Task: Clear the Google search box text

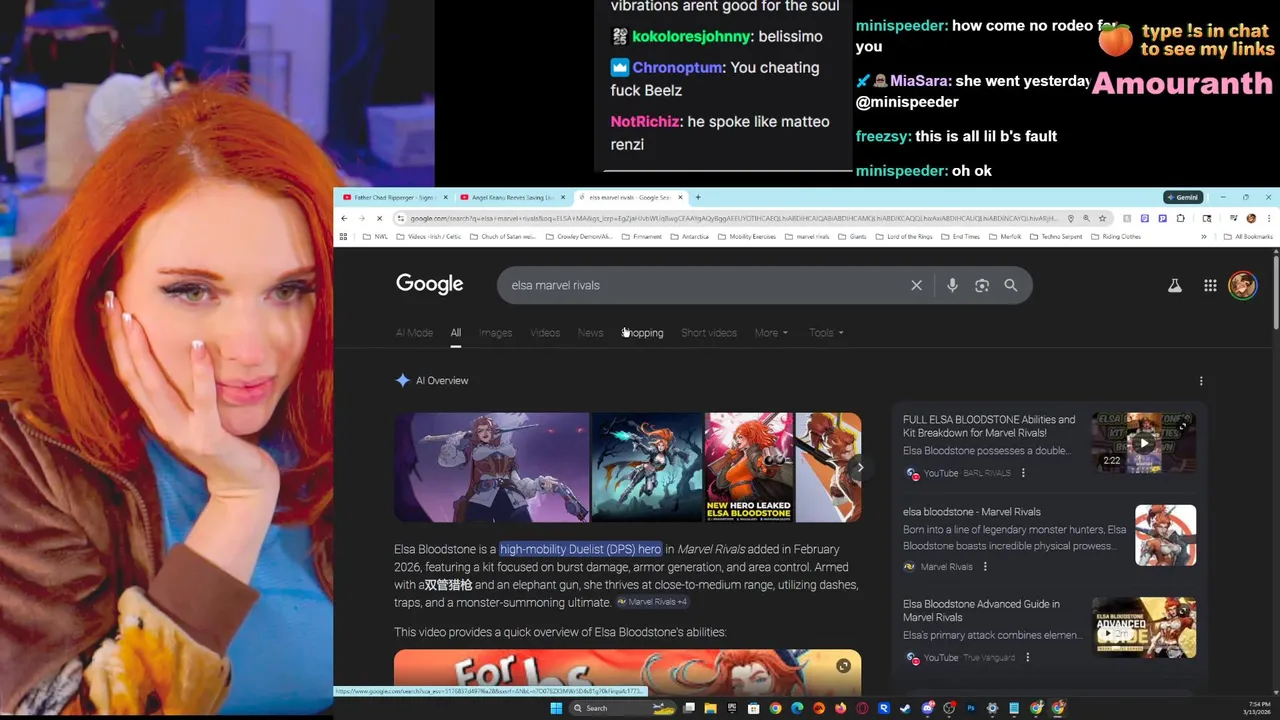Action: point(916,285)
